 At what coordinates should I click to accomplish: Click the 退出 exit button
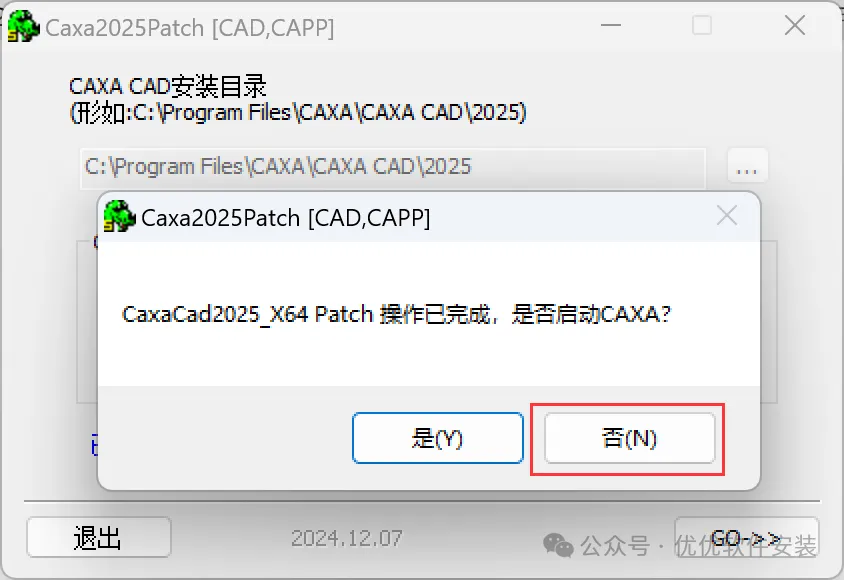tap(99, 537)
